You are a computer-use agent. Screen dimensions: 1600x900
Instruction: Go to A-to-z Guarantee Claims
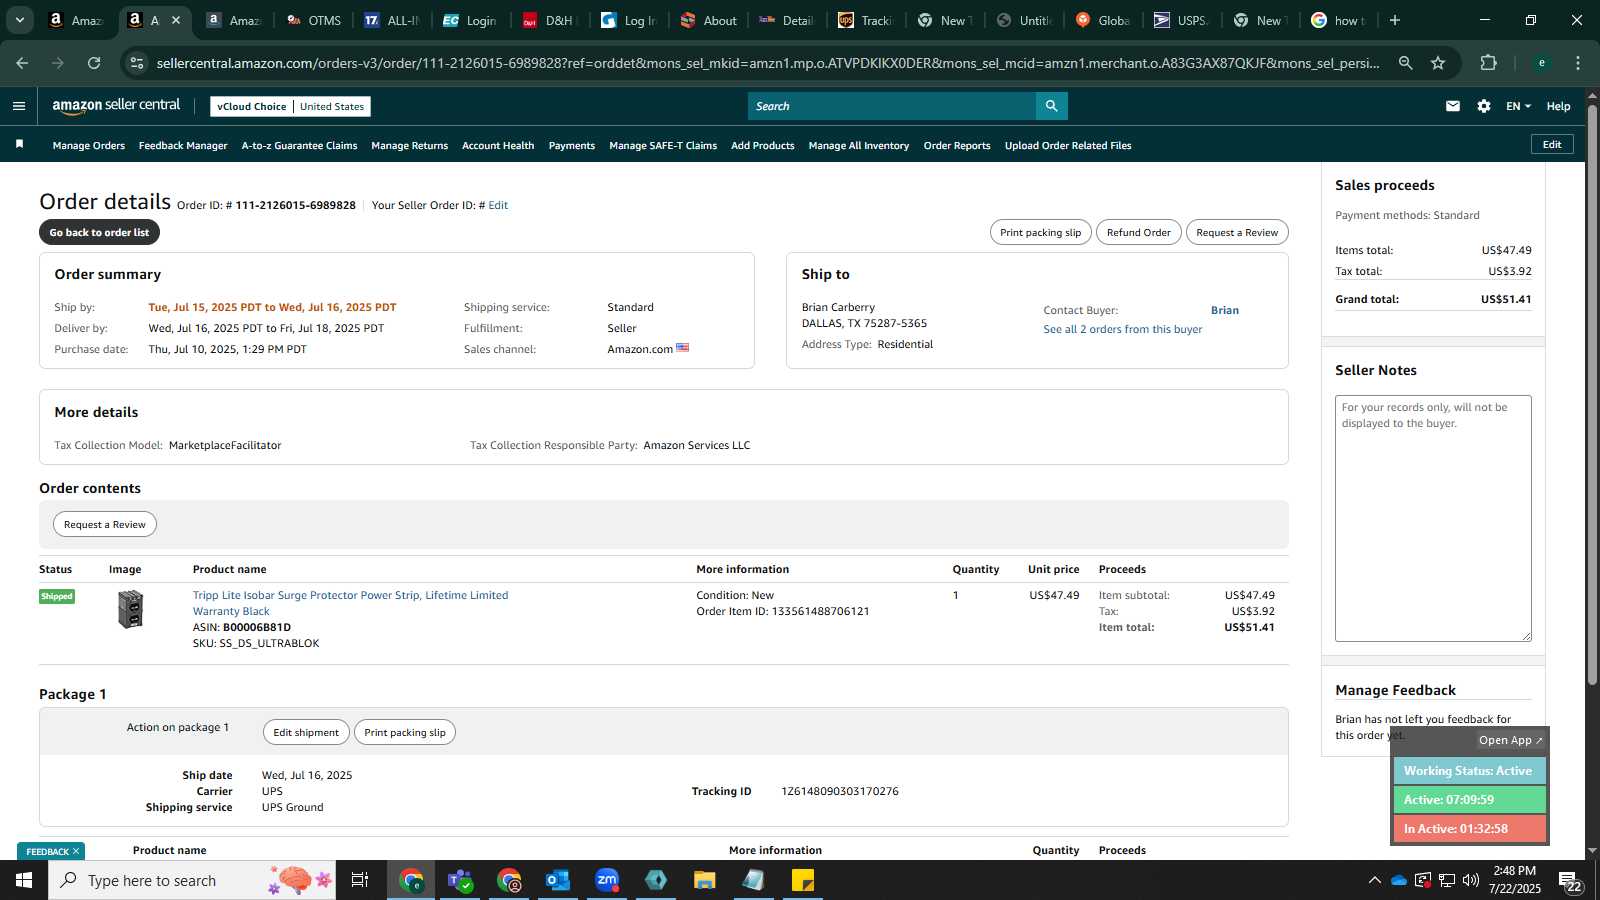[299, 145]
